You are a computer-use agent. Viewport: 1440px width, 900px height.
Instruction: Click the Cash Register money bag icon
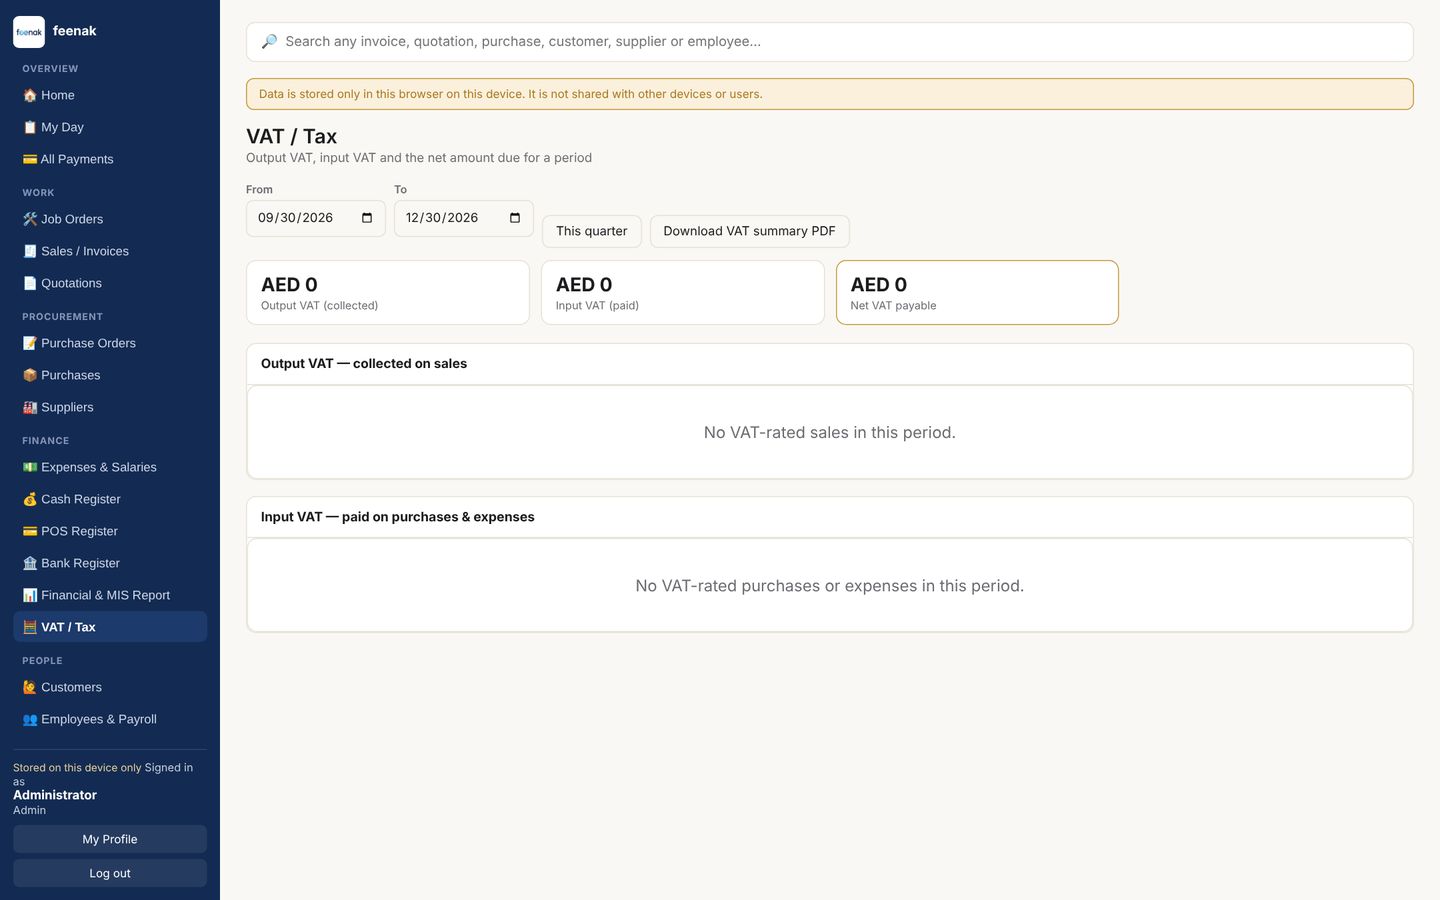(x=30, y=499)
